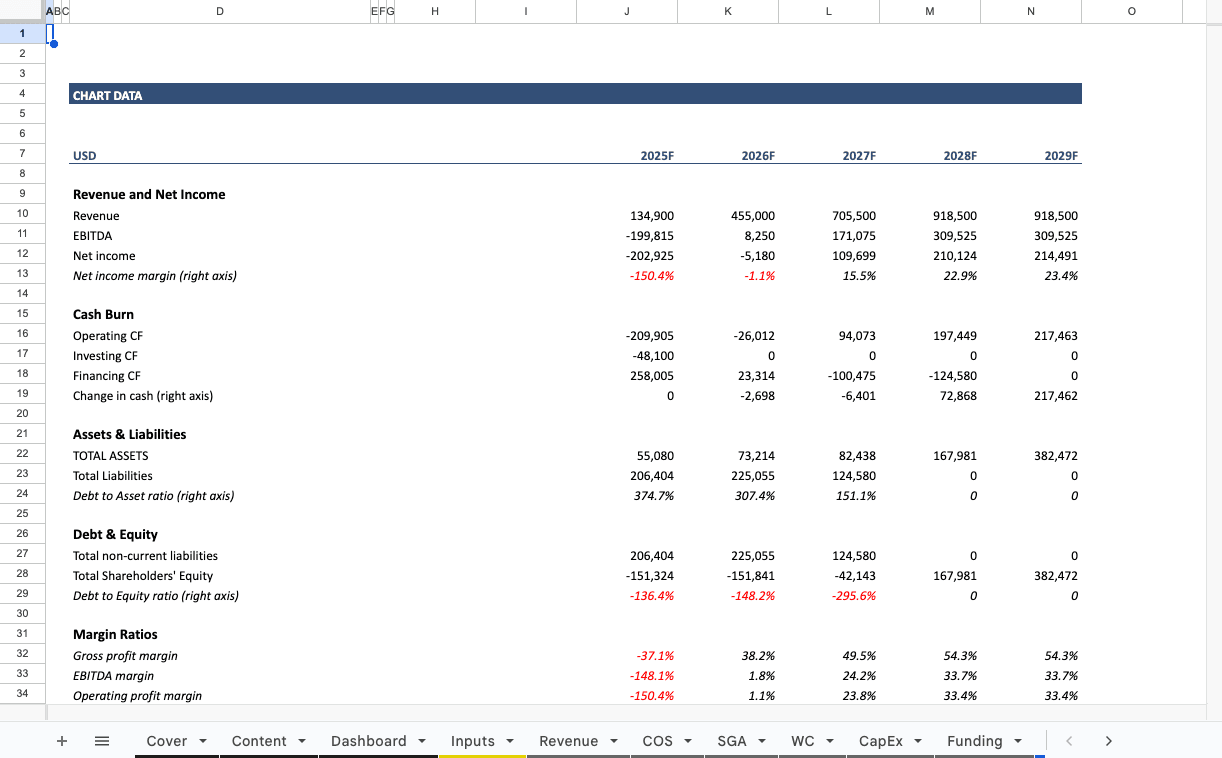This screenshot has width=1222, height=758.
Task: Switch to the Inputs sheet
Action: coord(473,741)
